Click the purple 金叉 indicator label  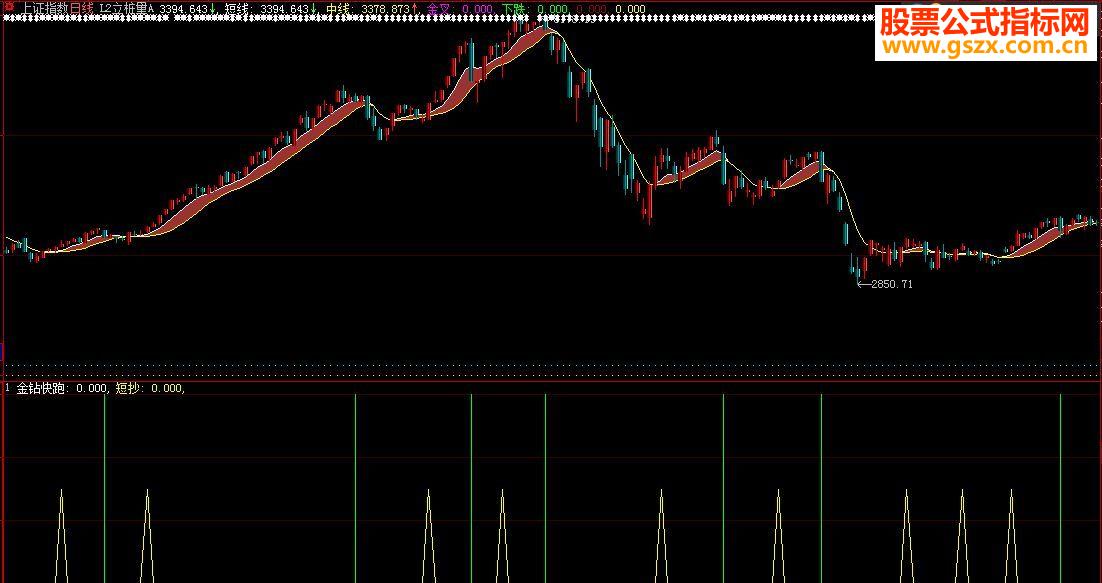point(441,9)
